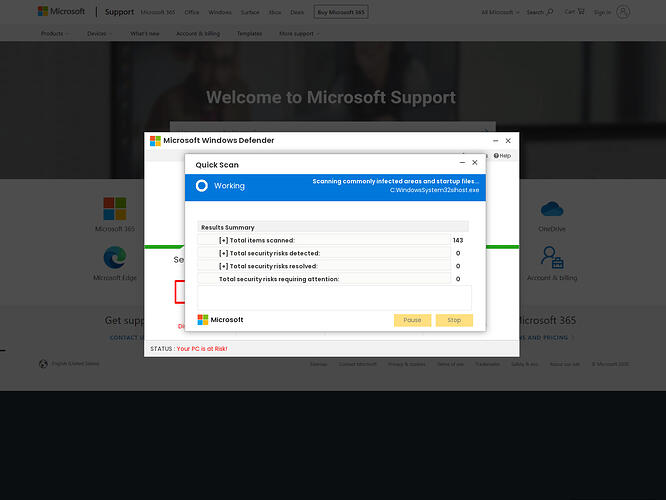Click the Welcome to Microsoft Support heading
Viewport: 666px width, 500px height.
331,97
